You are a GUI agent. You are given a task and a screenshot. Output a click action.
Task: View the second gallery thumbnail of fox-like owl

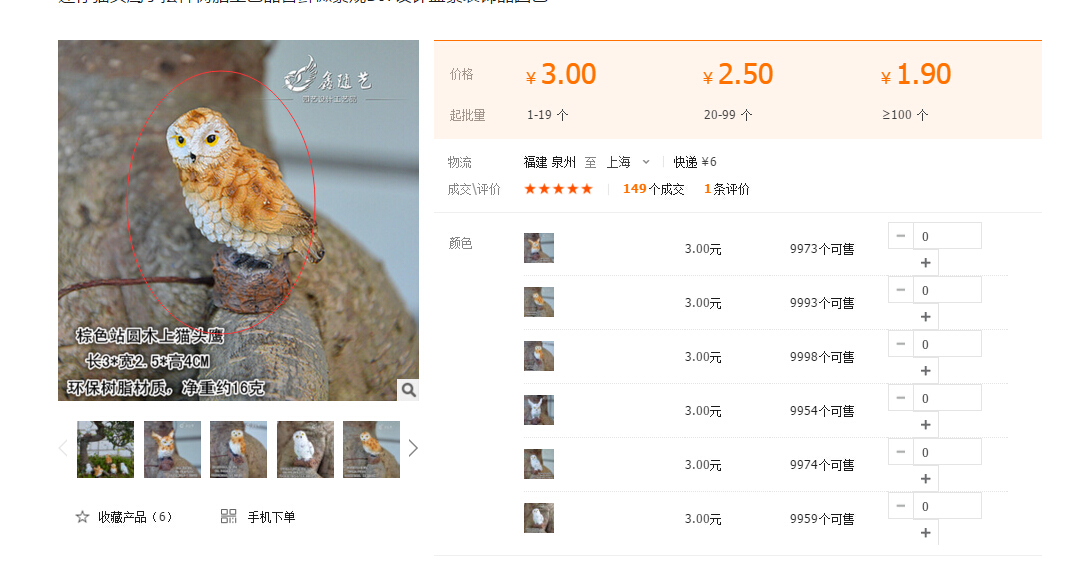point(172,449)
